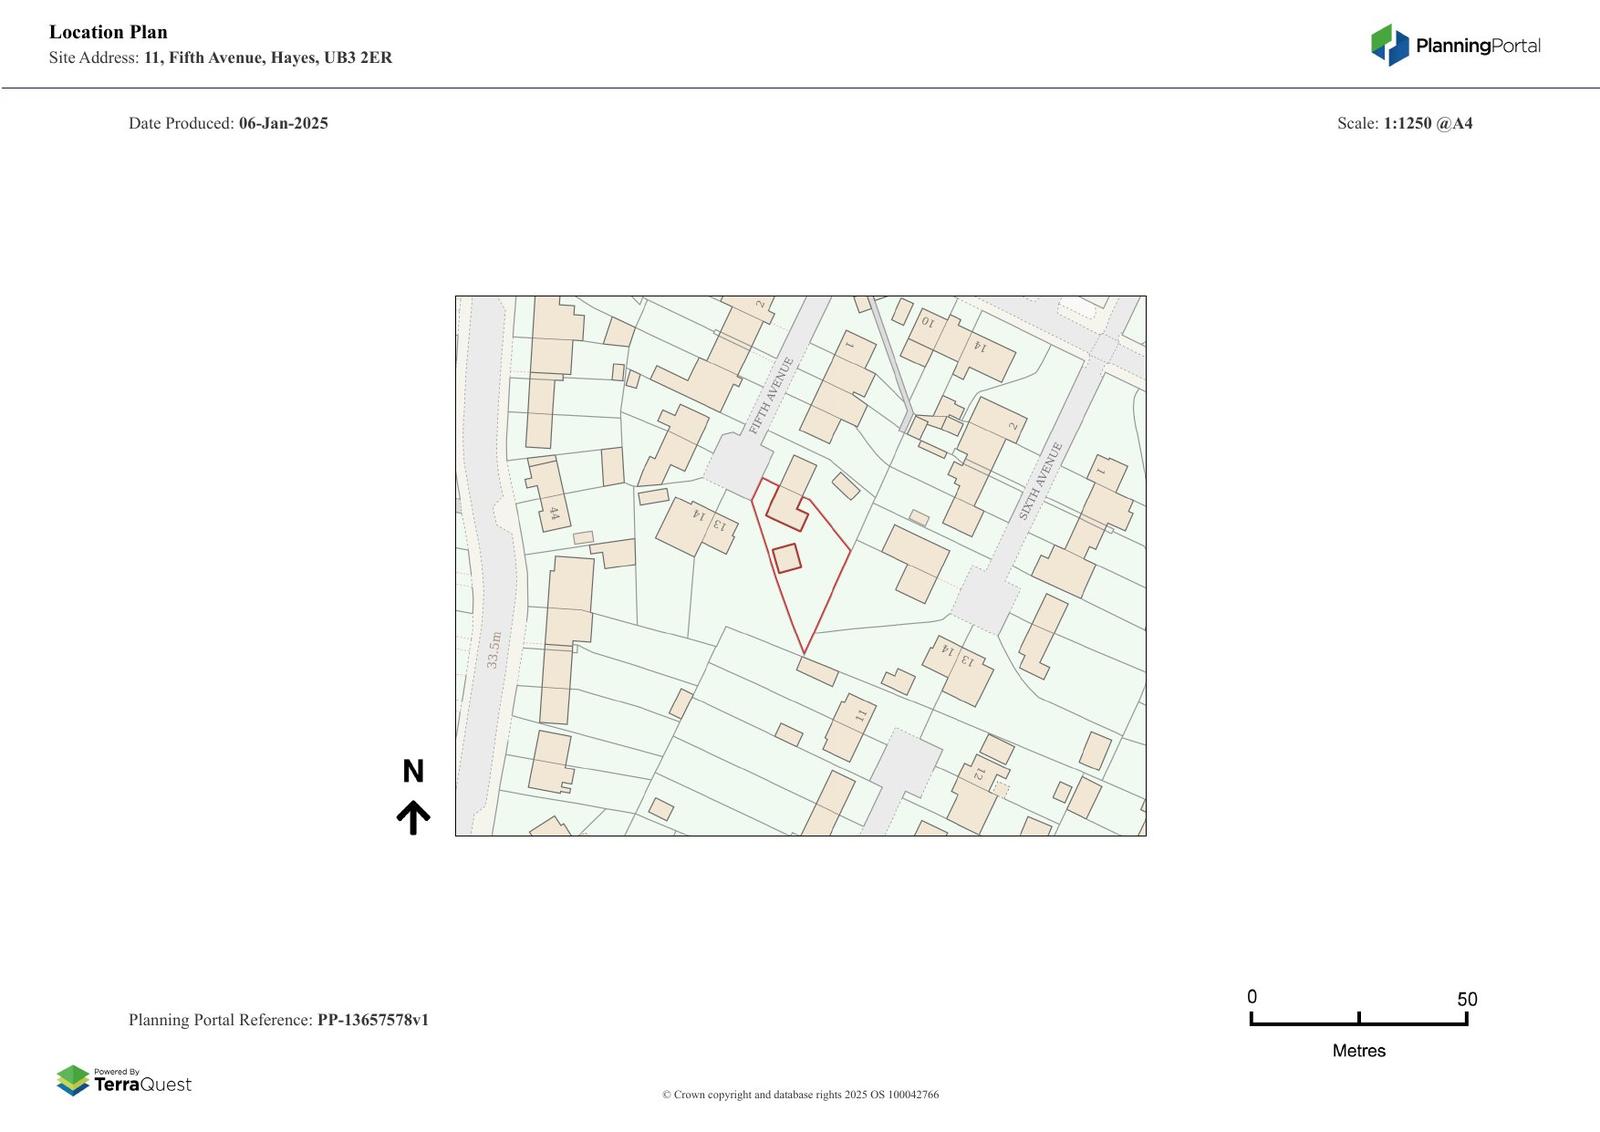The height and width of the screenshot is (1132, 1600).
Task: Click the TerraQuest layered logo icon
Action: 72,1080
